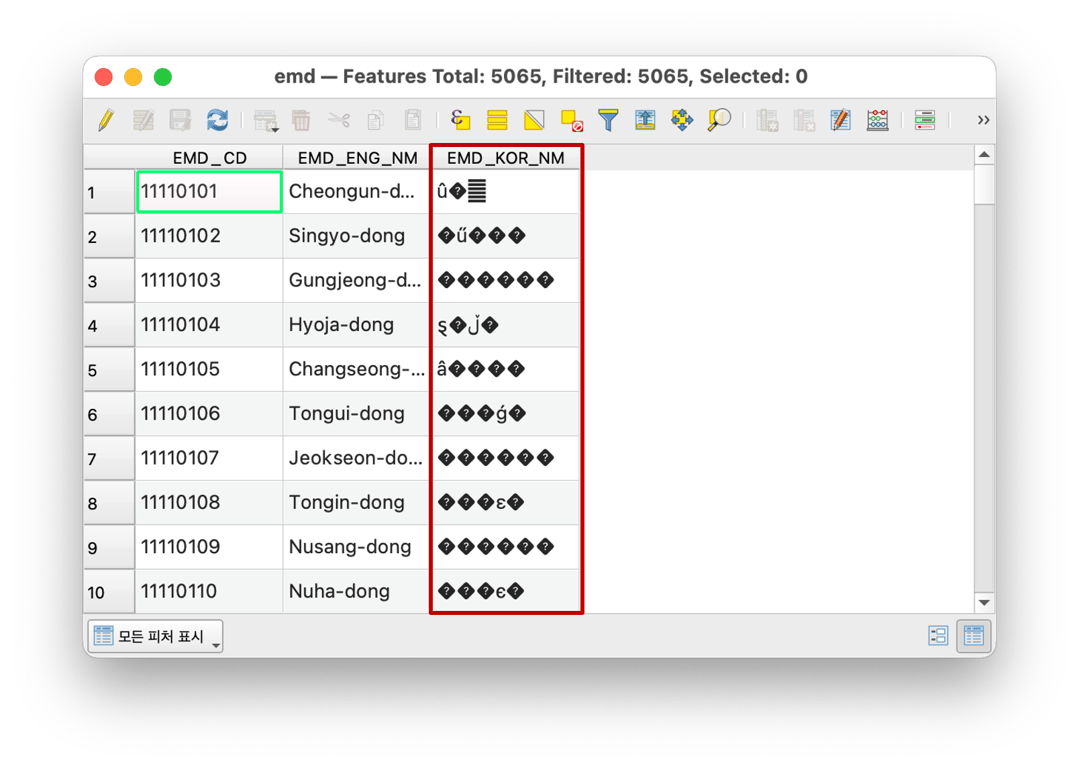Click cell 11110104

209,325
